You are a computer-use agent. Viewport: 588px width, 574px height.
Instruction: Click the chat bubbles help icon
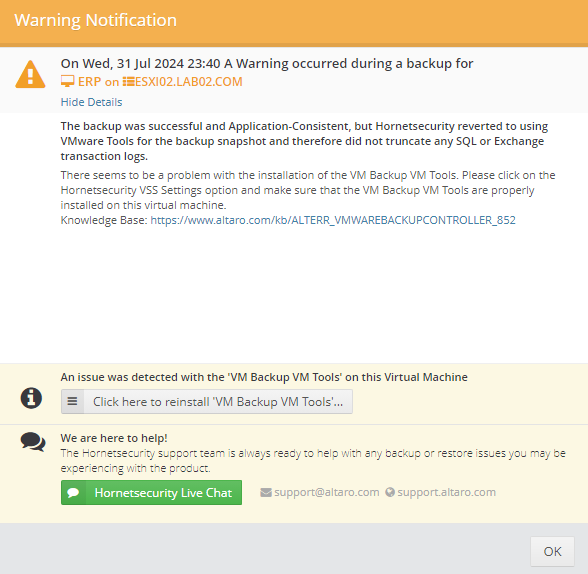click(x=33, y=442)
